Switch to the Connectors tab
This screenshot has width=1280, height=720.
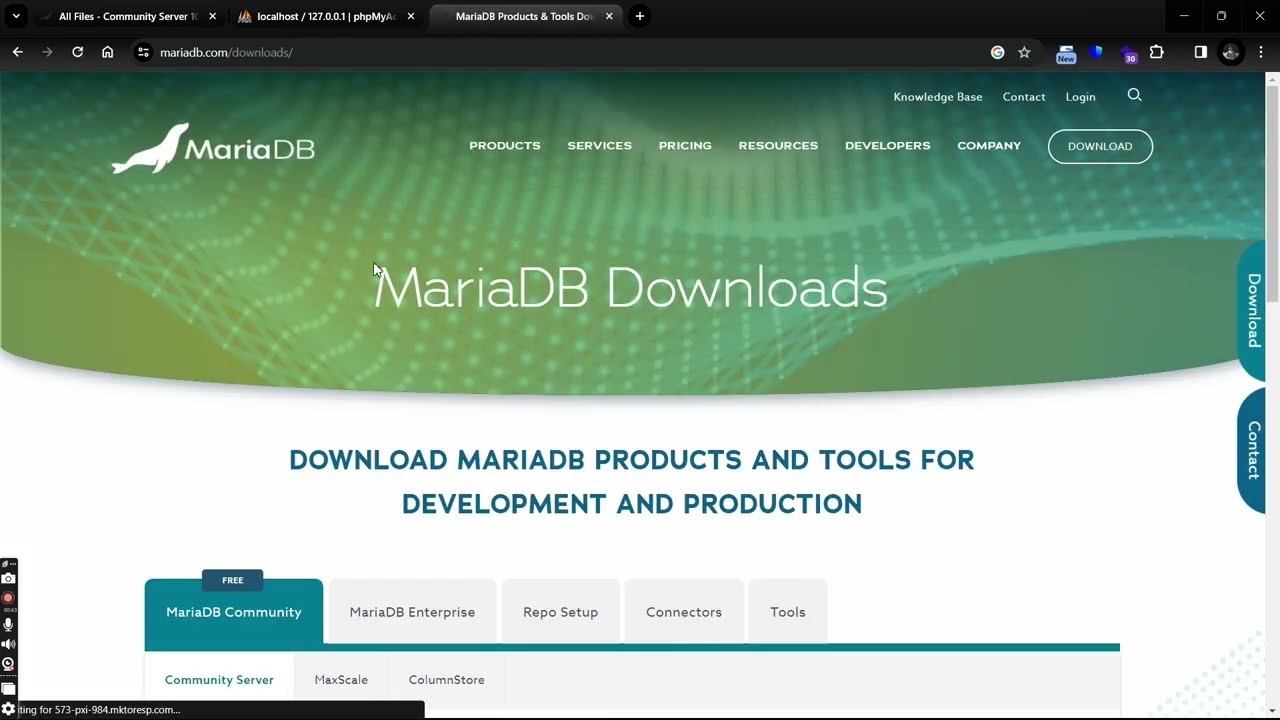684,612
